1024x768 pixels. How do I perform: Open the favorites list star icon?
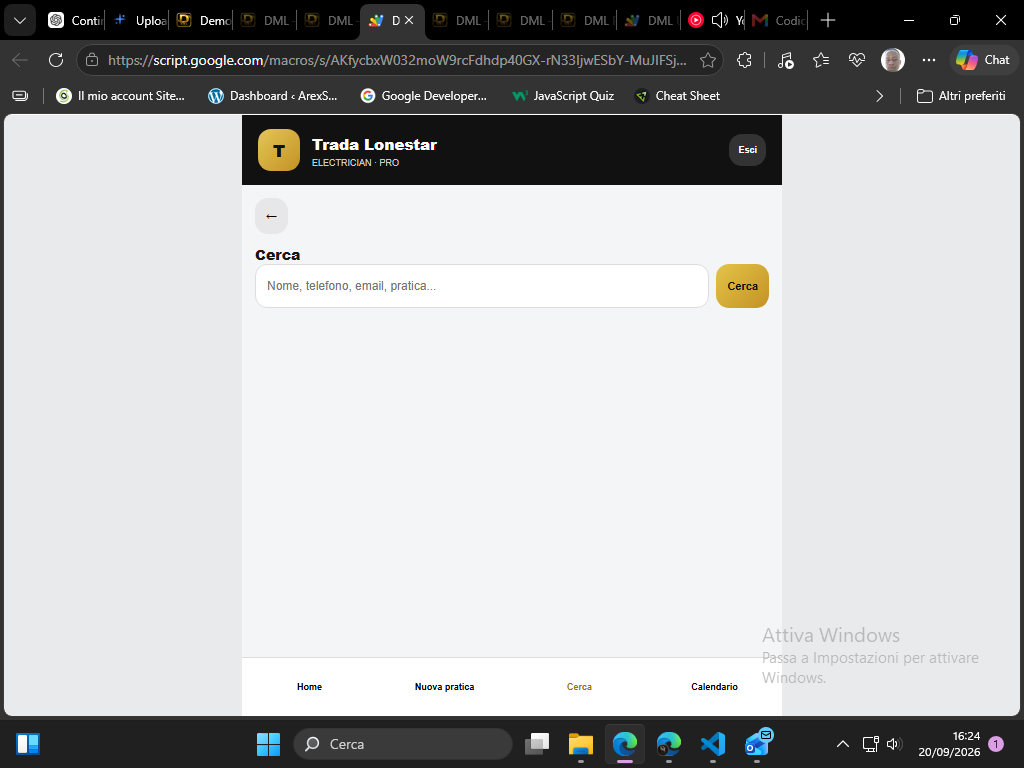click(x=821, y=60)
